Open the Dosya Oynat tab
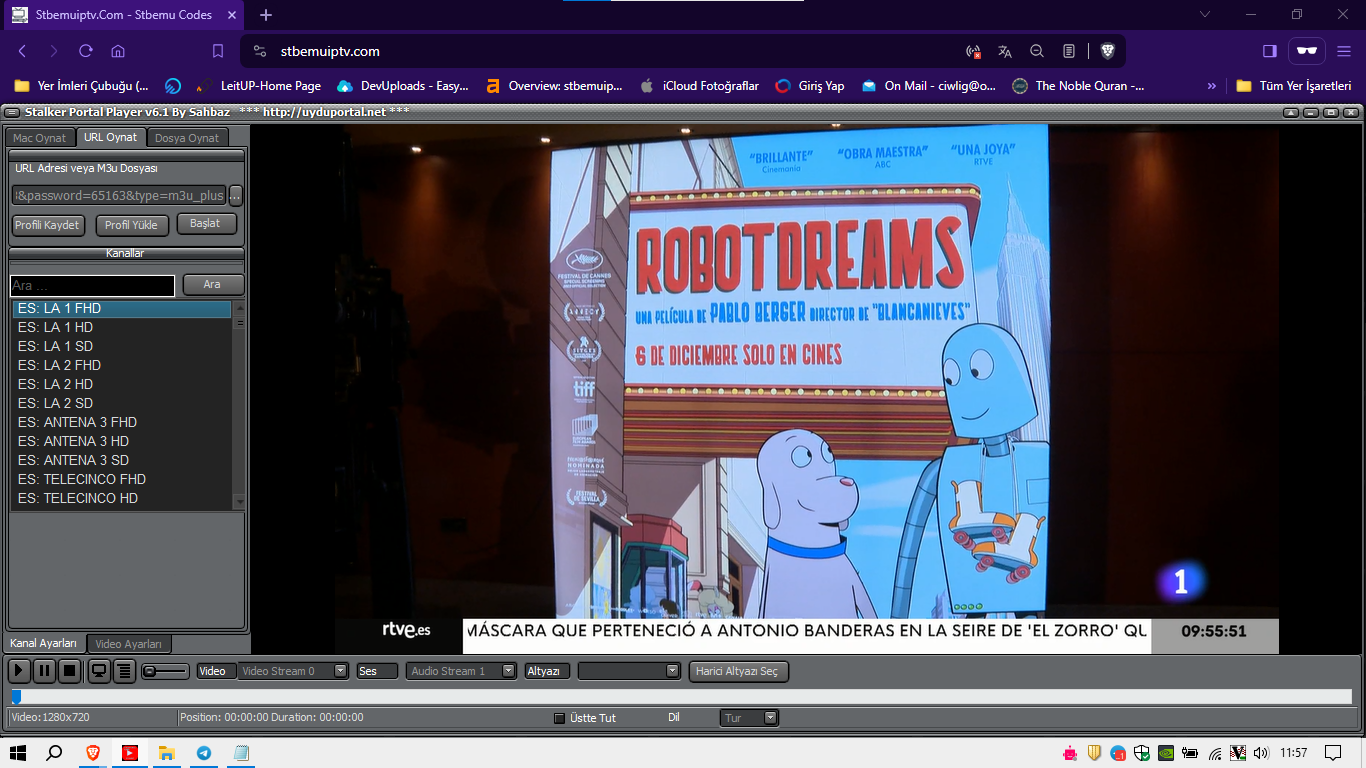This screenshot has width=1366, height=768. (x=187, y=138)
